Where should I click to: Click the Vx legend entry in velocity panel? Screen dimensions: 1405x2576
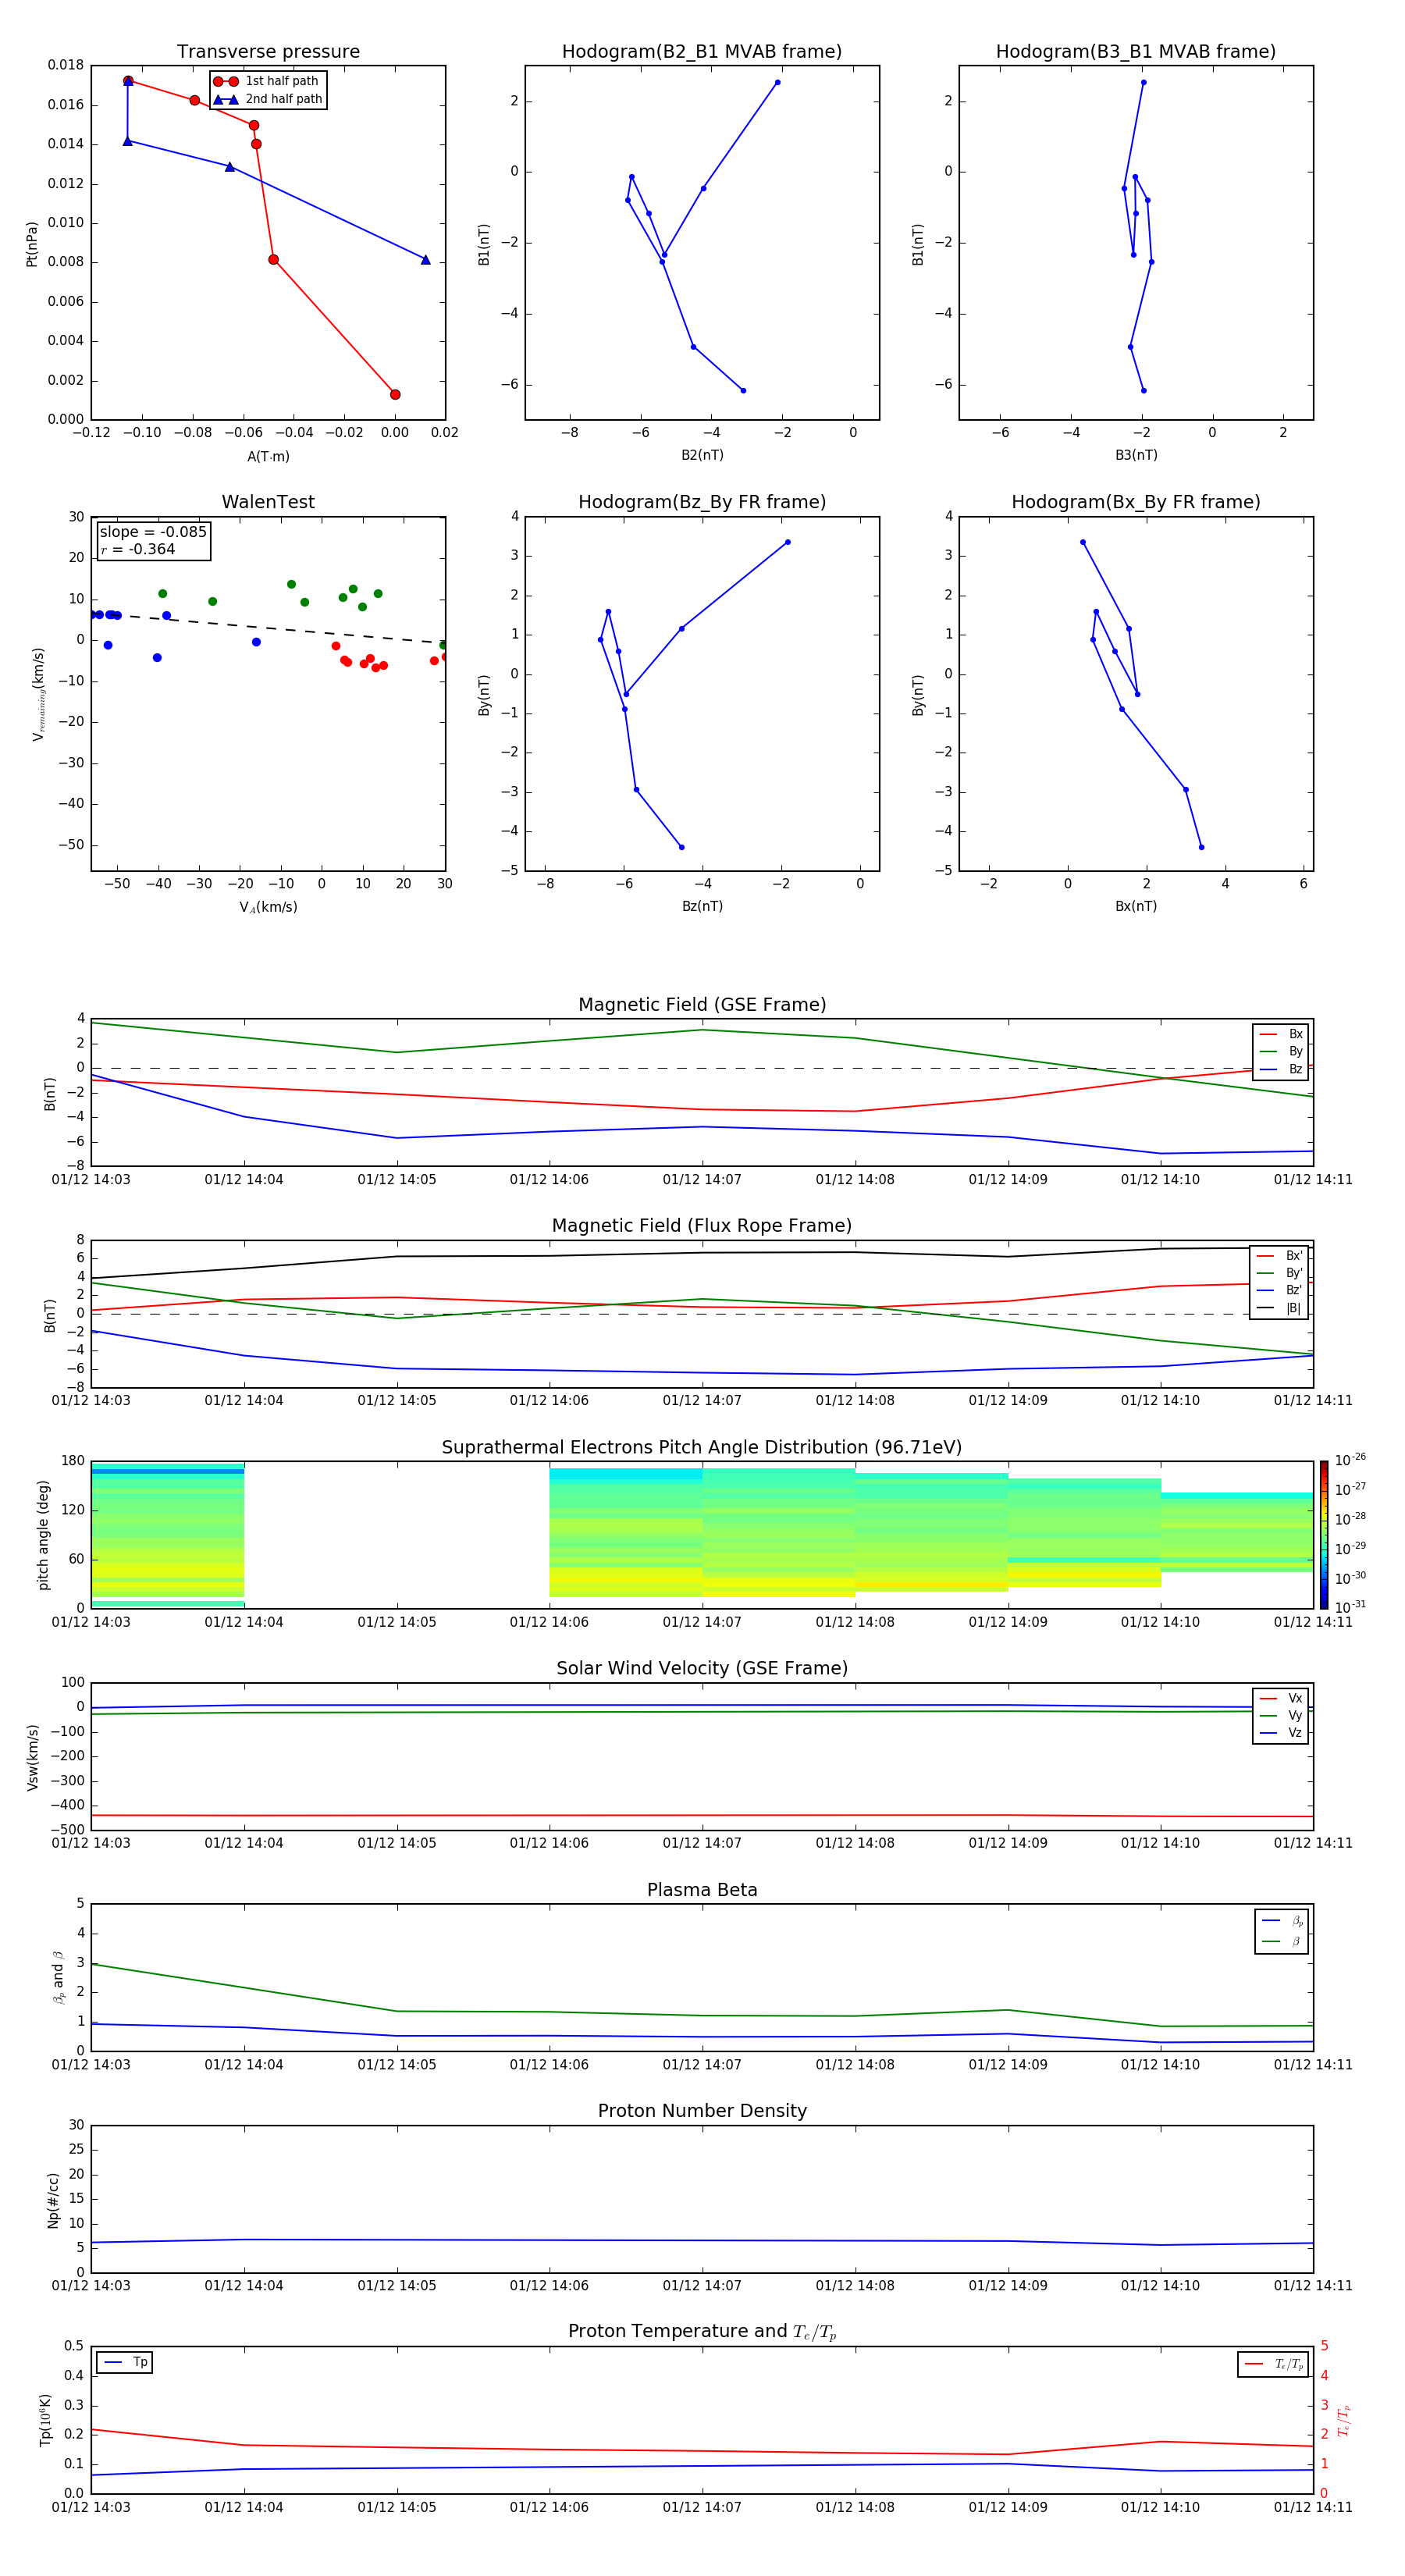1282,1699
